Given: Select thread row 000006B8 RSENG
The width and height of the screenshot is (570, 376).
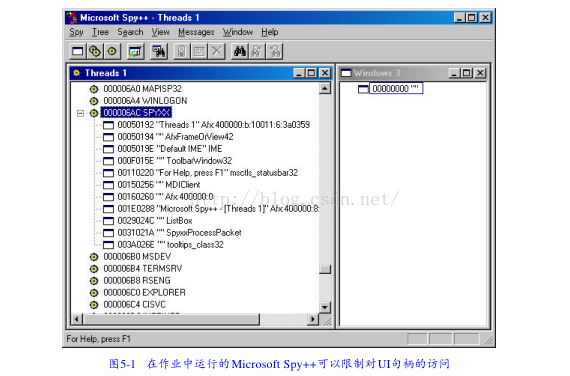Looking at the screenshot, I should click(137, 281).
